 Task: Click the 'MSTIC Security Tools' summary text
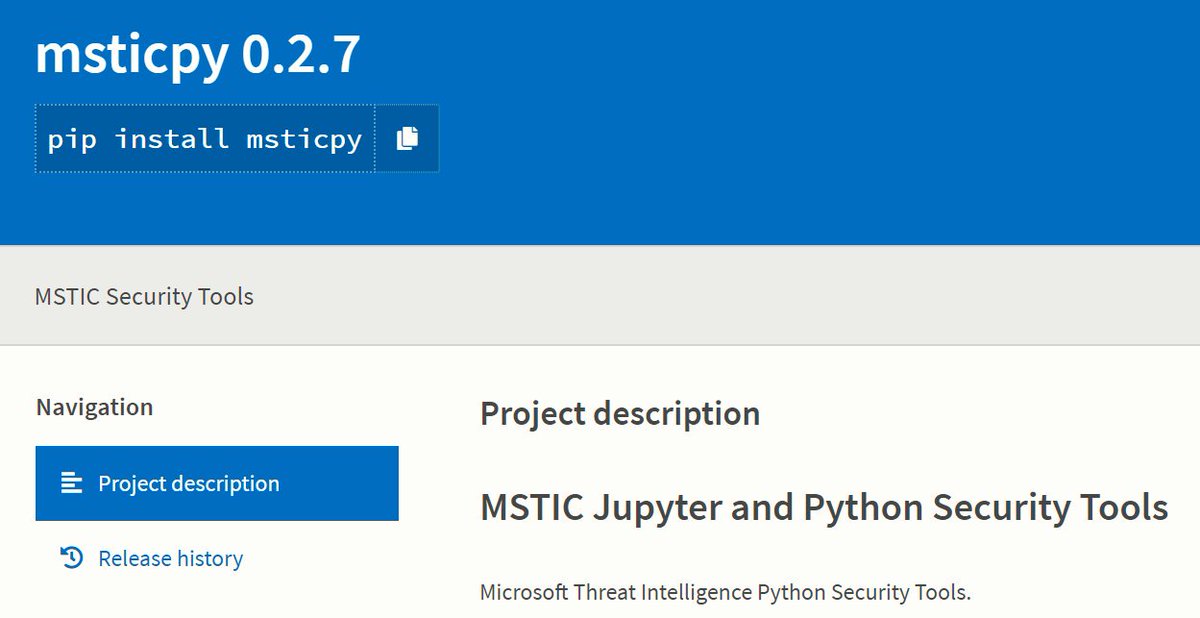(144, 296)
